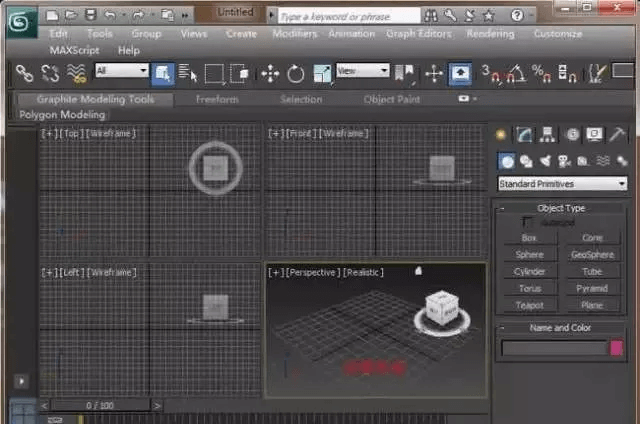Click Use Pivot Point Center icon
The width and height of the screenshot is (640, 424).
404,73
